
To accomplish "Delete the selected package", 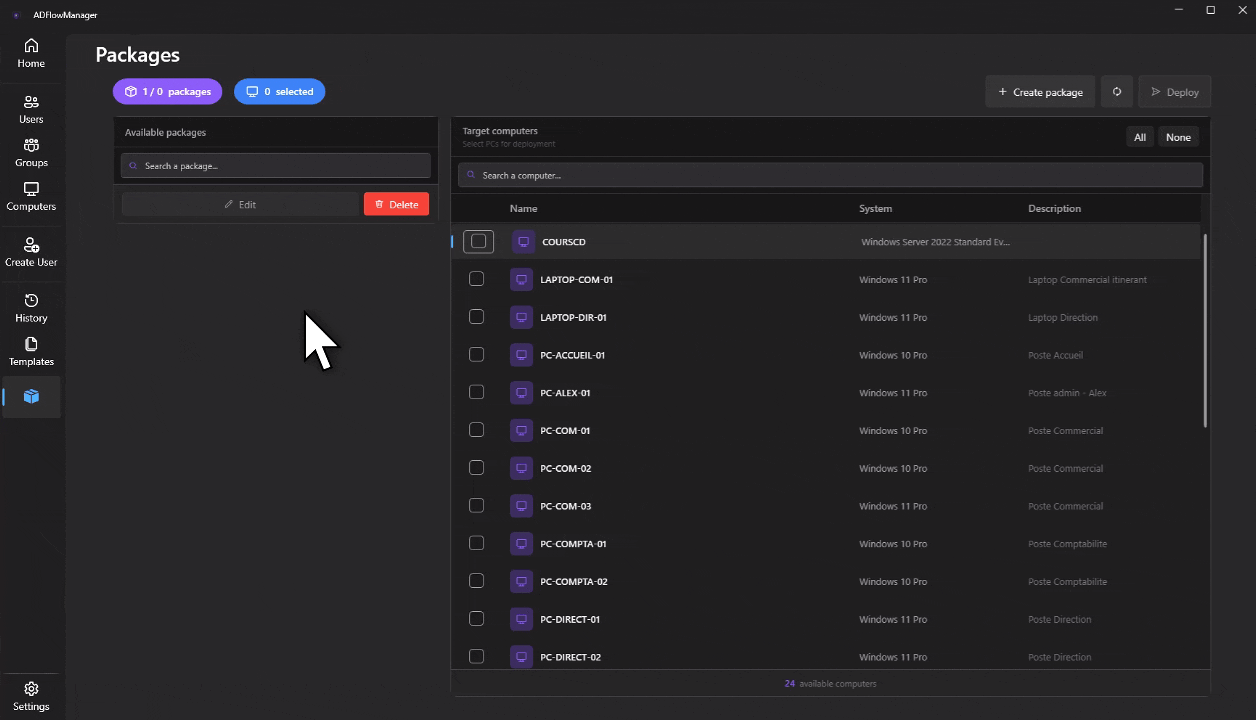I will (396, 203).
